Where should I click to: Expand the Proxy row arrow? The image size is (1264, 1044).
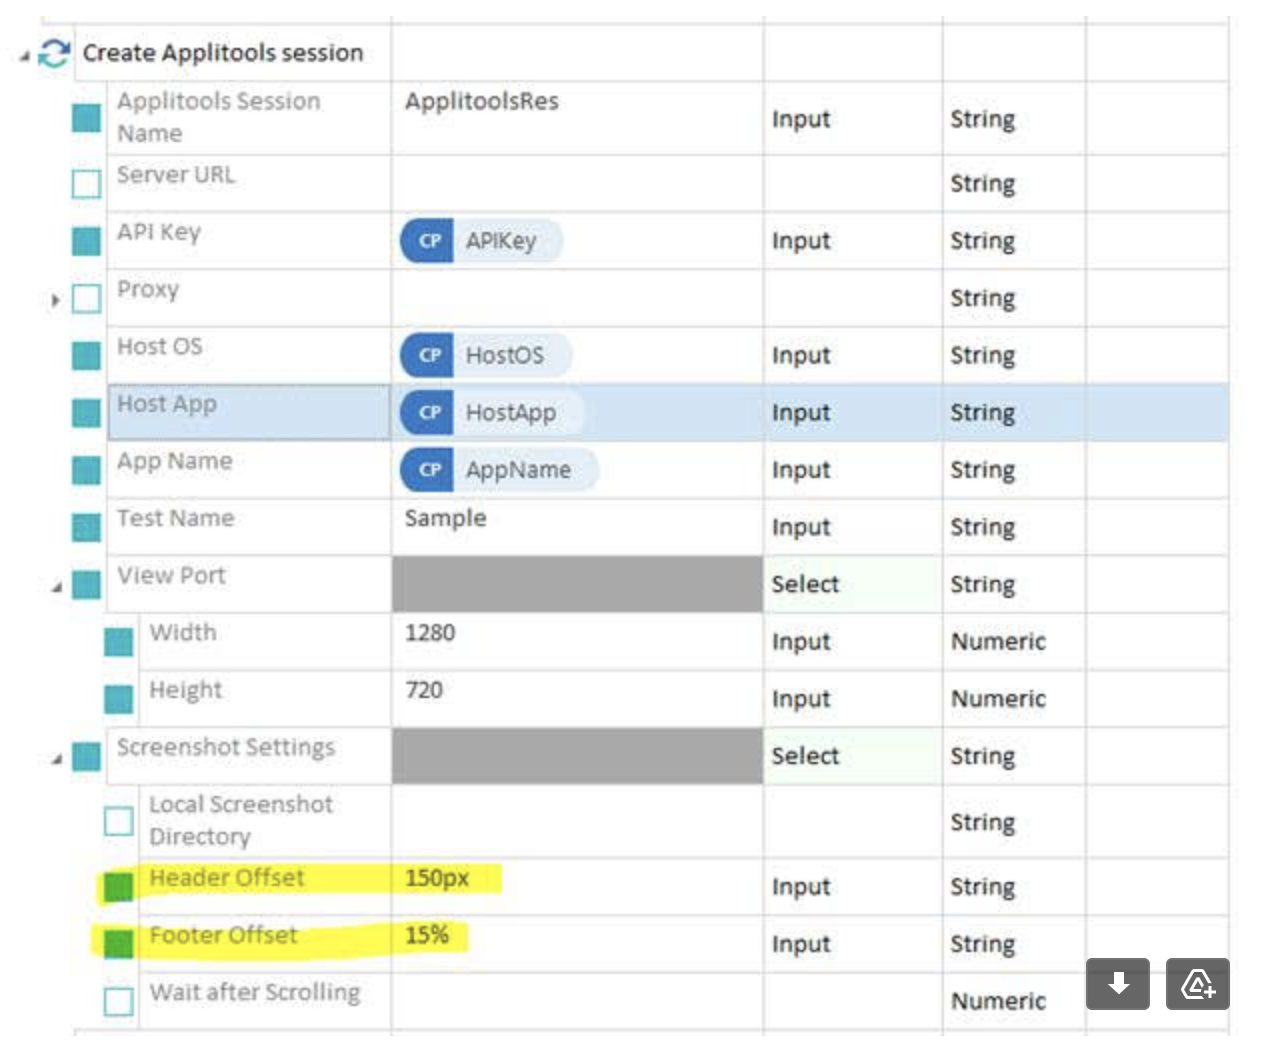coord(56,299)
